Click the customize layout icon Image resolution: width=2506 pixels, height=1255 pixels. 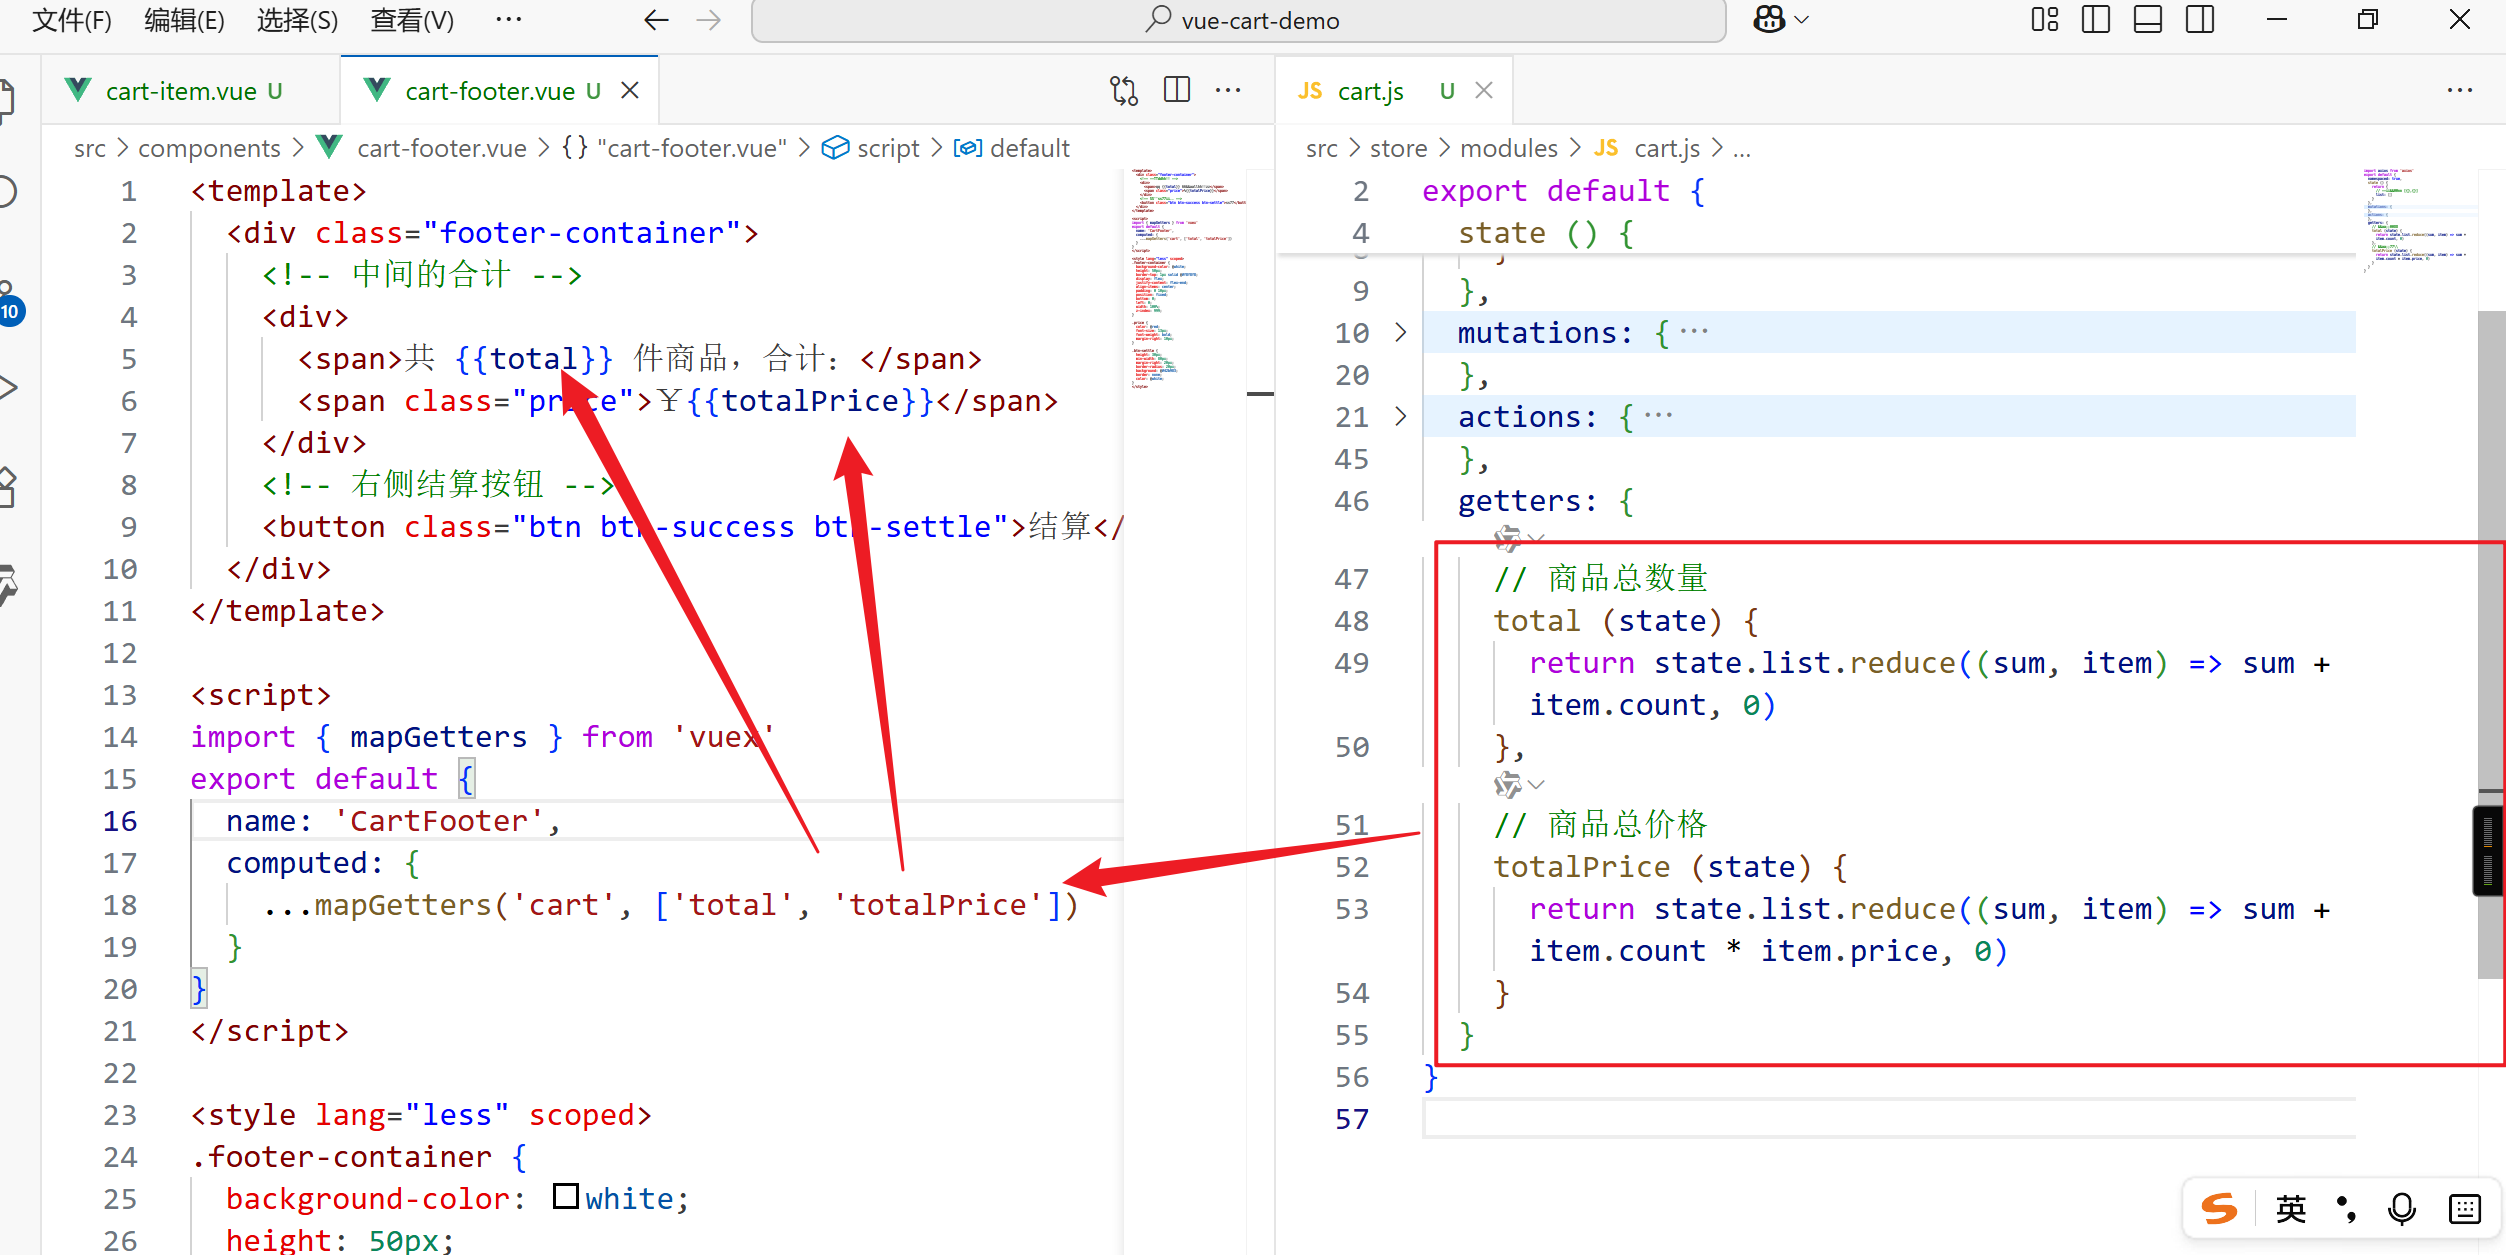coord(2045,20)
